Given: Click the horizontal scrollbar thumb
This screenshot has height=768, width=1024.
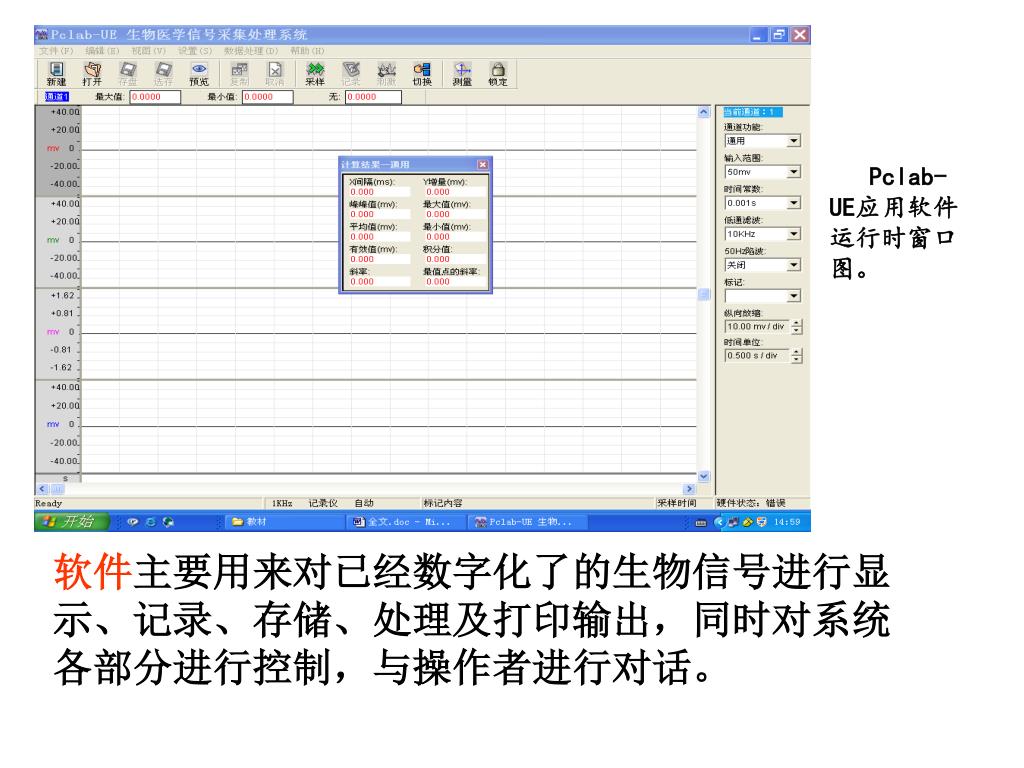Looking at the screenshot, I should 57,488.
